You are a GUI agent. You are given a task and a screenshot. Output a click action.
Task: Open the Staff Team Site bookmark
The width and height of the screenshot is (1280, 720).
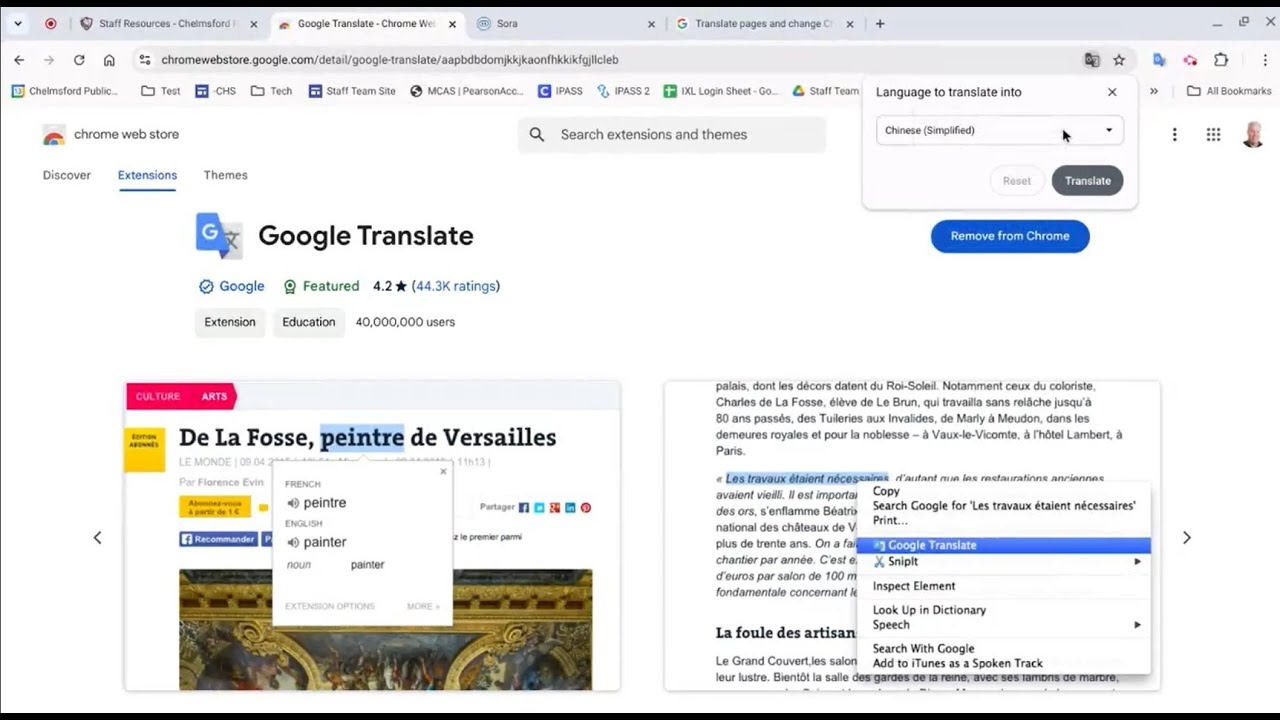click(352, 91)
